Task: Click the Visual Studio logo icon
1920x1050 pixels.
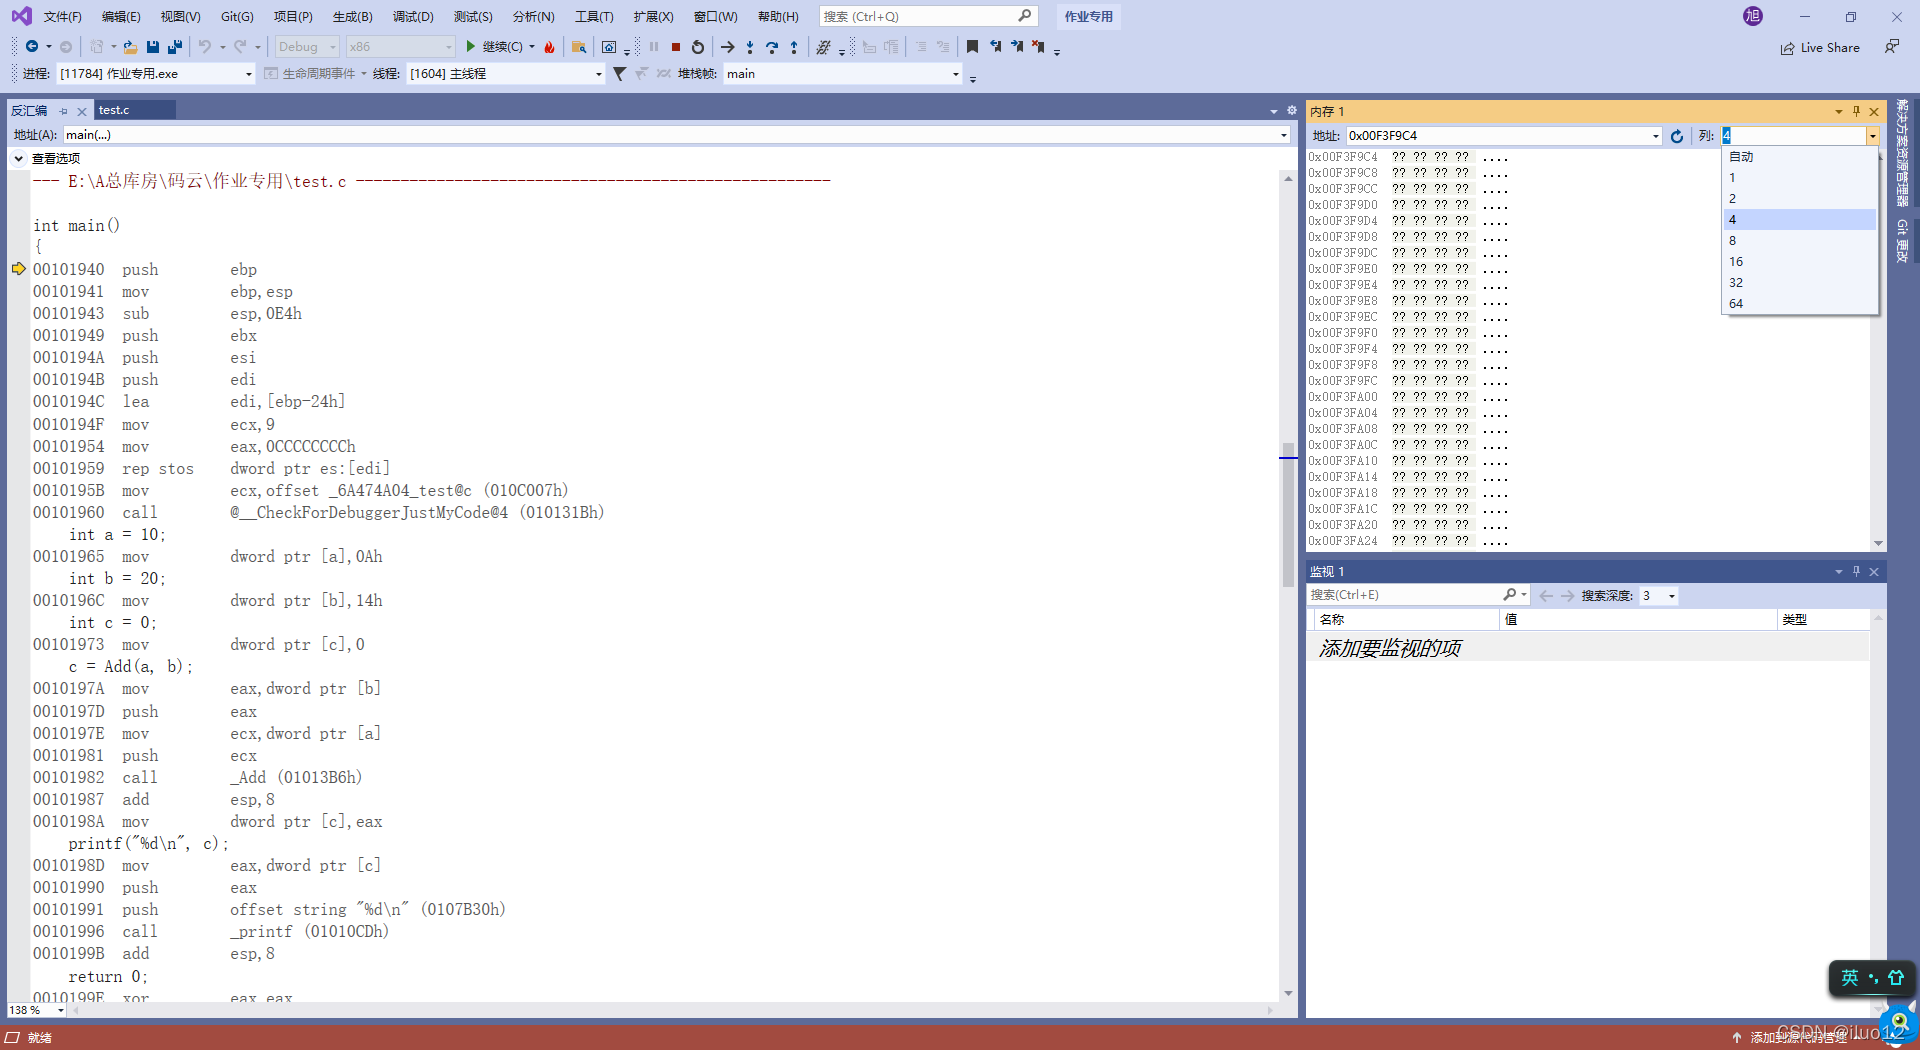Action: [21, 16]
